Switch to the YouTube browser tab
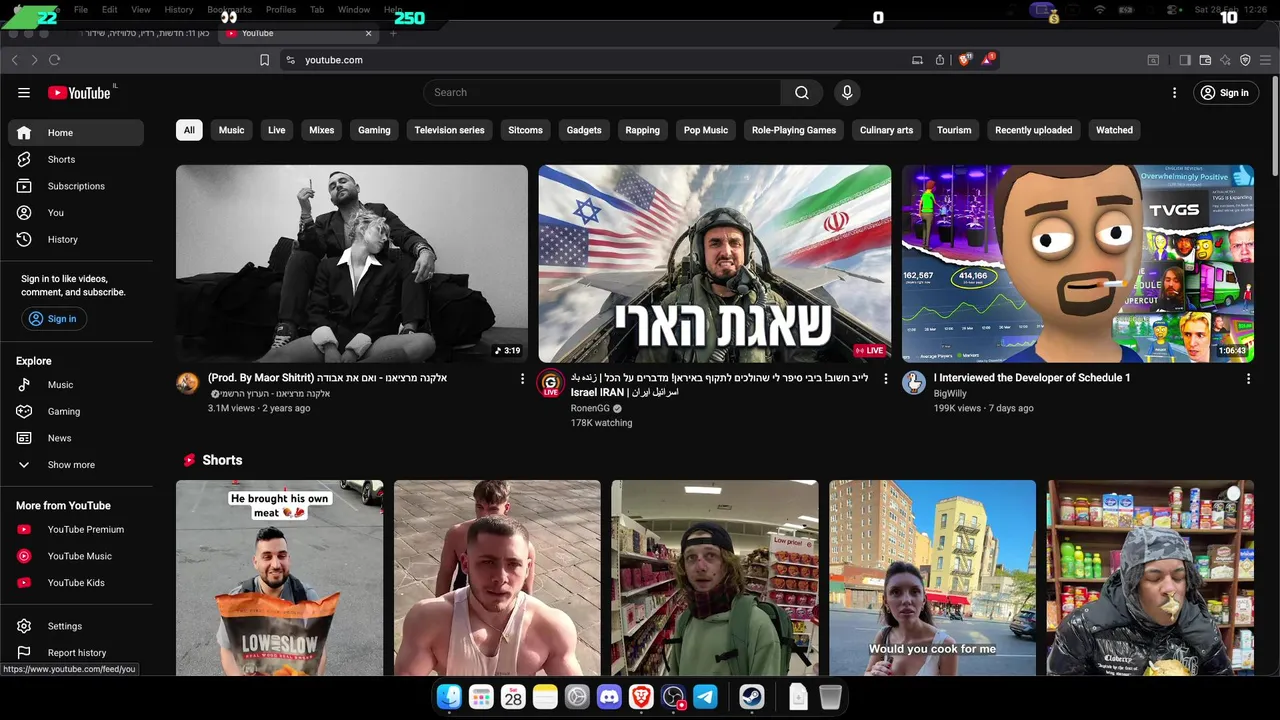Screen dimensions: 1280x720 pyautogui.click(x=298, y=33)
